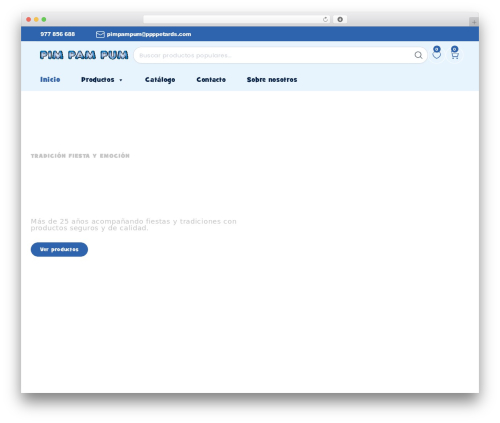Open a new browser tab with plus

pyautogui.click(x=474, y=22)
